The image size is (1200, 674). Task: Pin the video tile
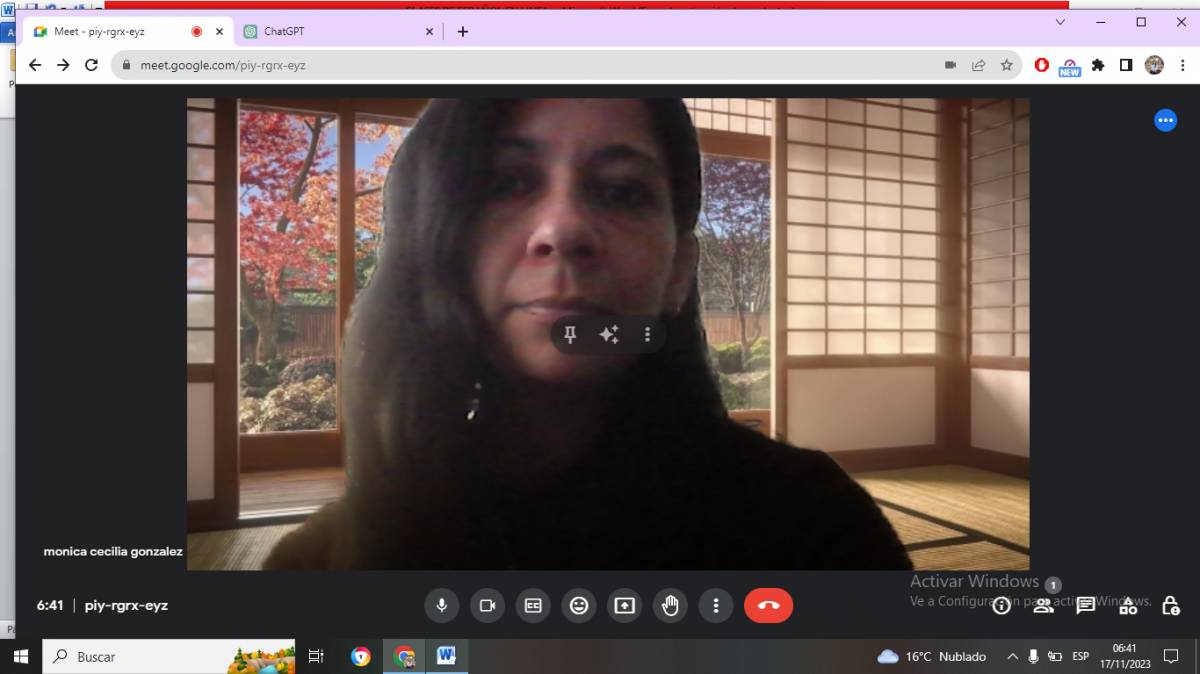pos(570,335)
